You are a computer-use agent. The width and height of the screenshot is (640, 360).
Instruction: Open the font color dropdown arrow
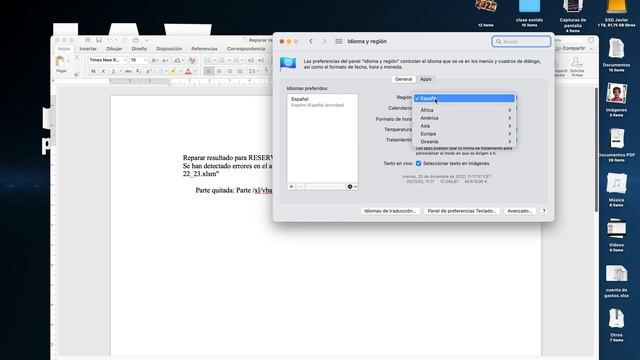click(x=195, y=72)
